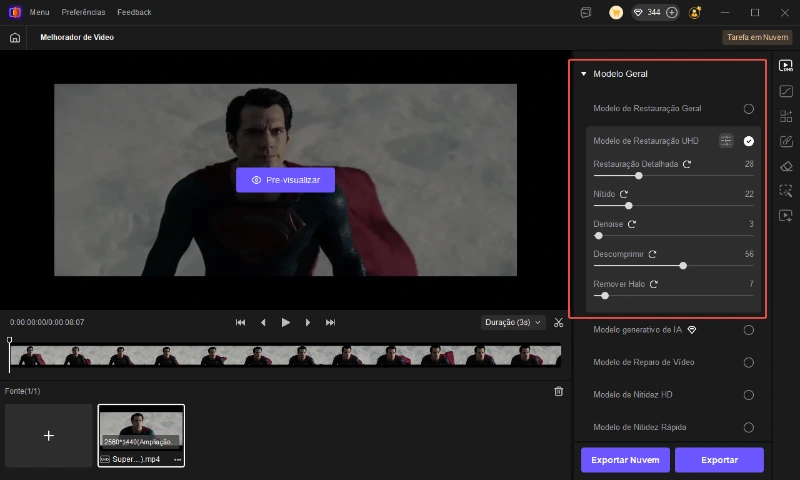Open UHD model settings icon
This screenshot has height=480, width=800.
[x=726, y=141]
